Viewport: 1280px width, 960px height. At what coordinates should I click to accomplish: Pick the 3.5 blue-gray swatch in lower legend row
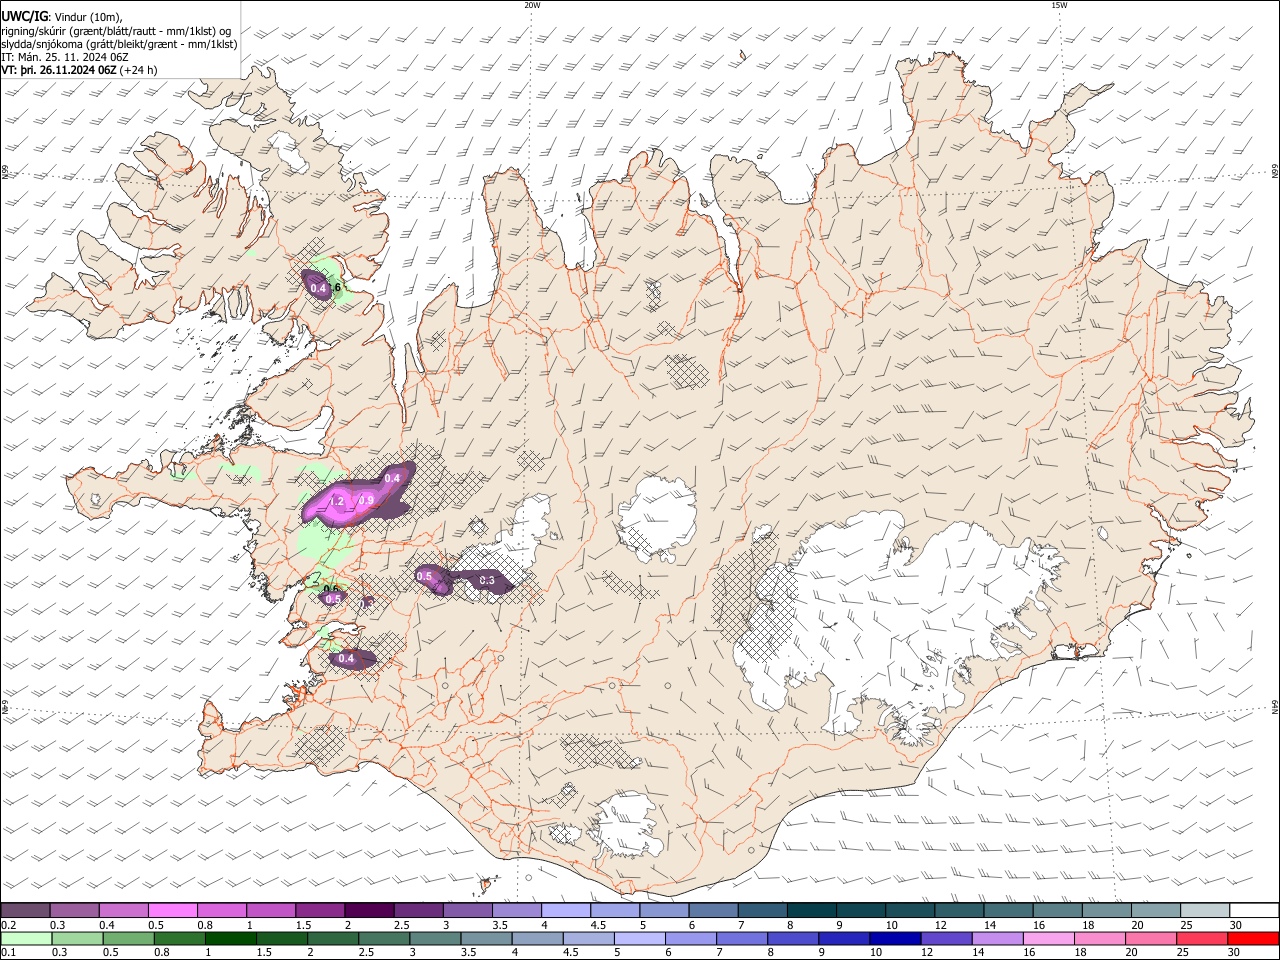tap(486, 938)
